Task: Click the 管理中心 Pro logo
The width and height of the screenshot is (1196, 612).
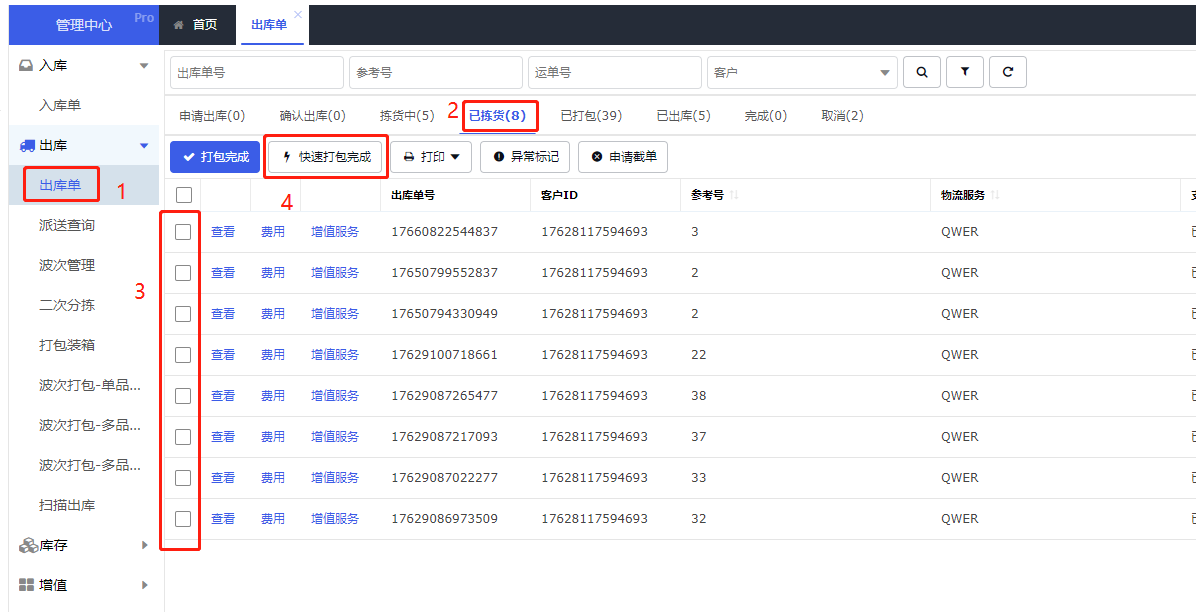Action: [84, 24]
